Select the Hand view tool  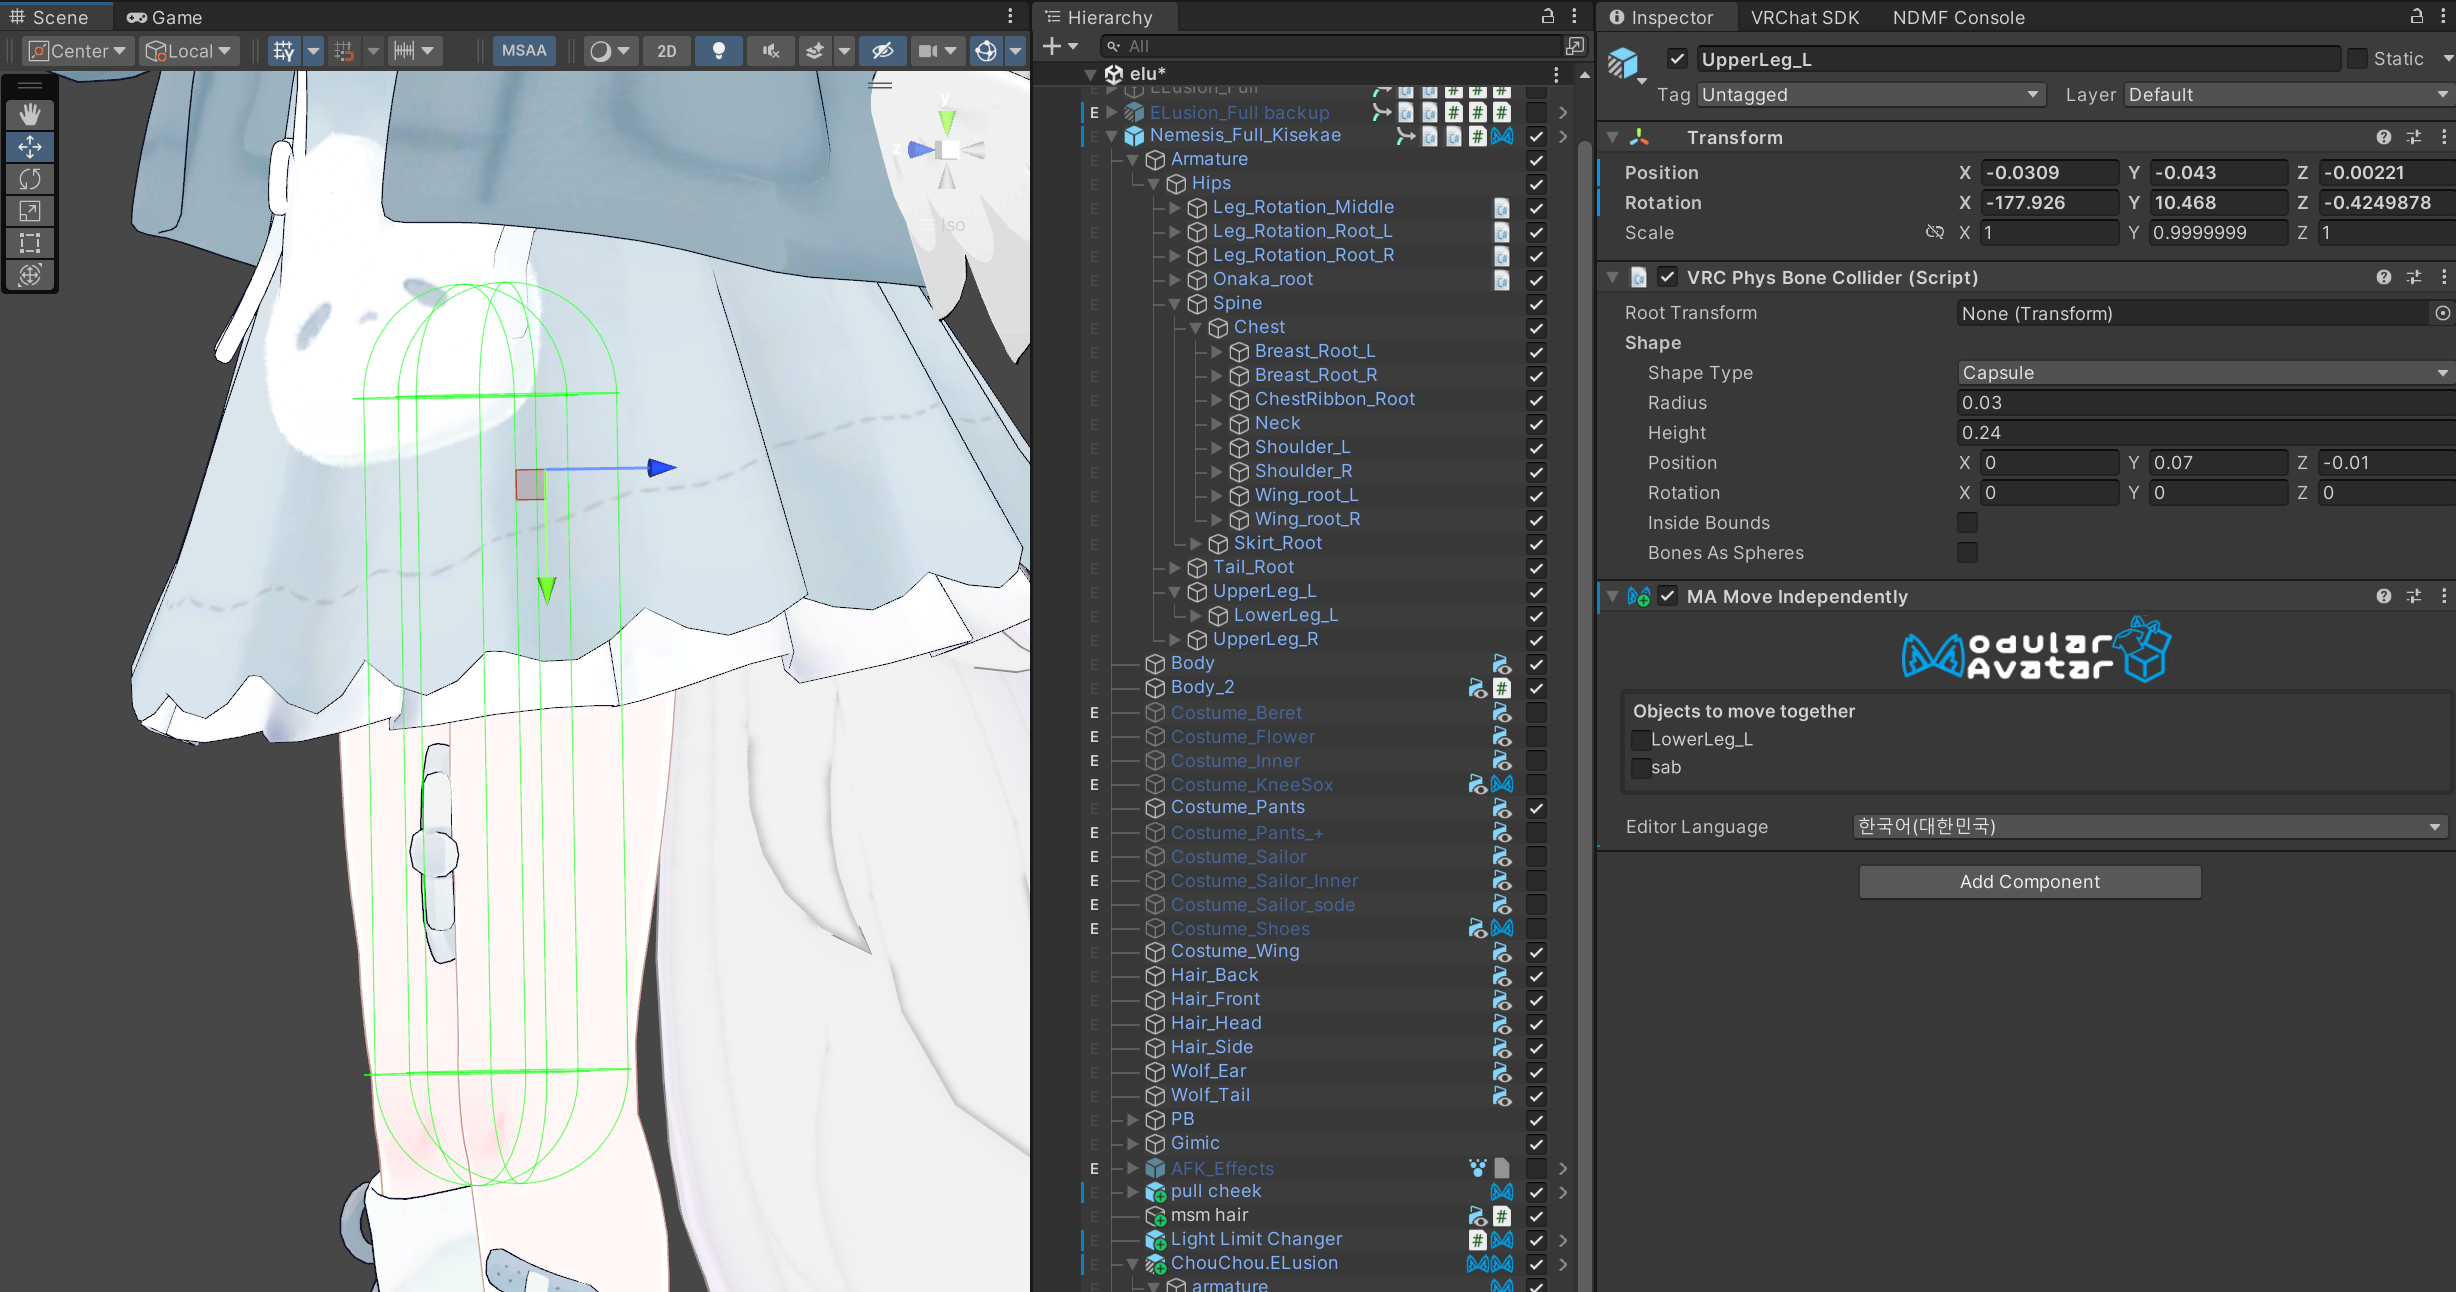(x=30, y=114)
